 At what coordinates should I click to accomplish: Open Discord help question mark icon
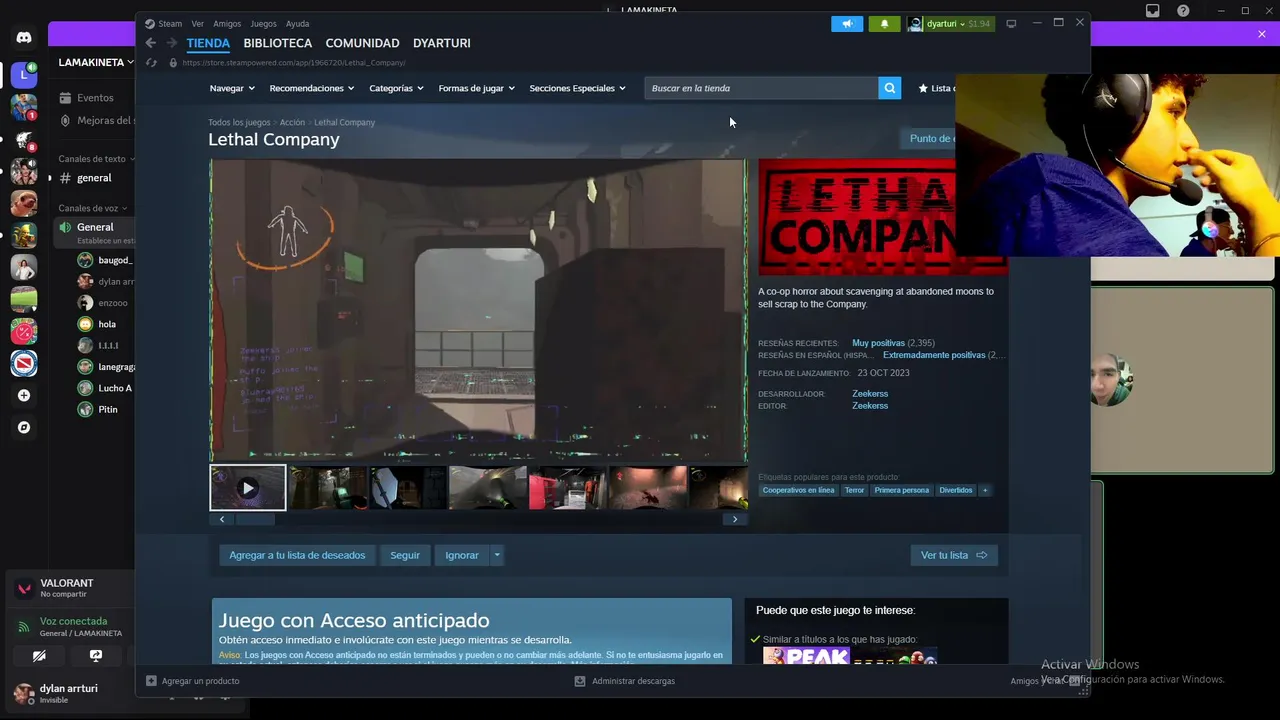[1184, 11]
